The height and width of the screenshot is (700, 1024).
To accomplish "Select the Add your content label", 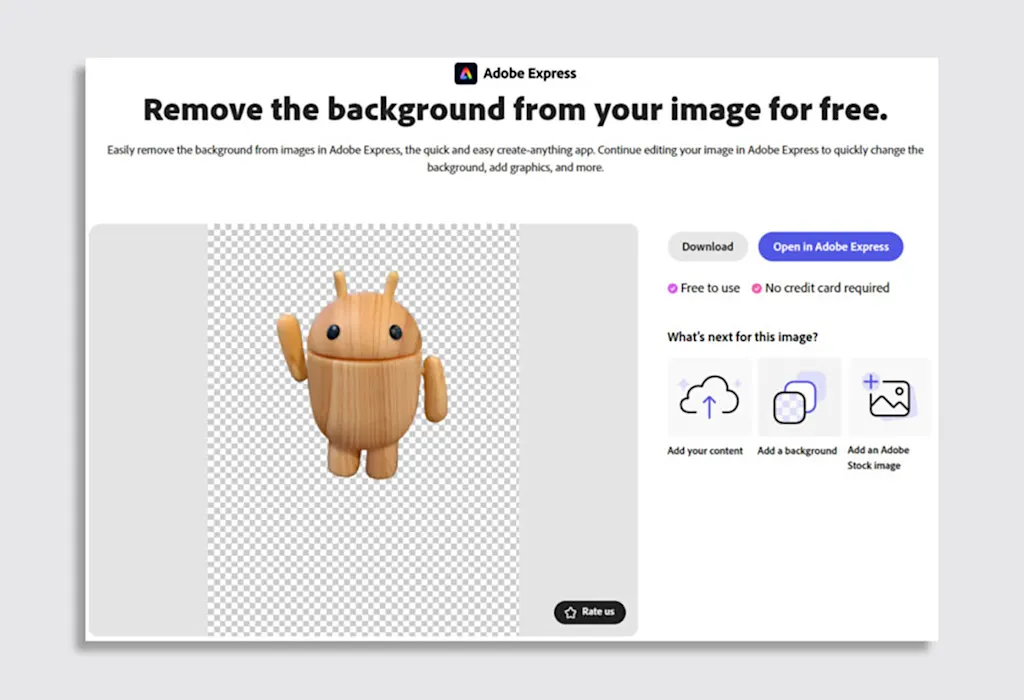I will pos(705,451).
